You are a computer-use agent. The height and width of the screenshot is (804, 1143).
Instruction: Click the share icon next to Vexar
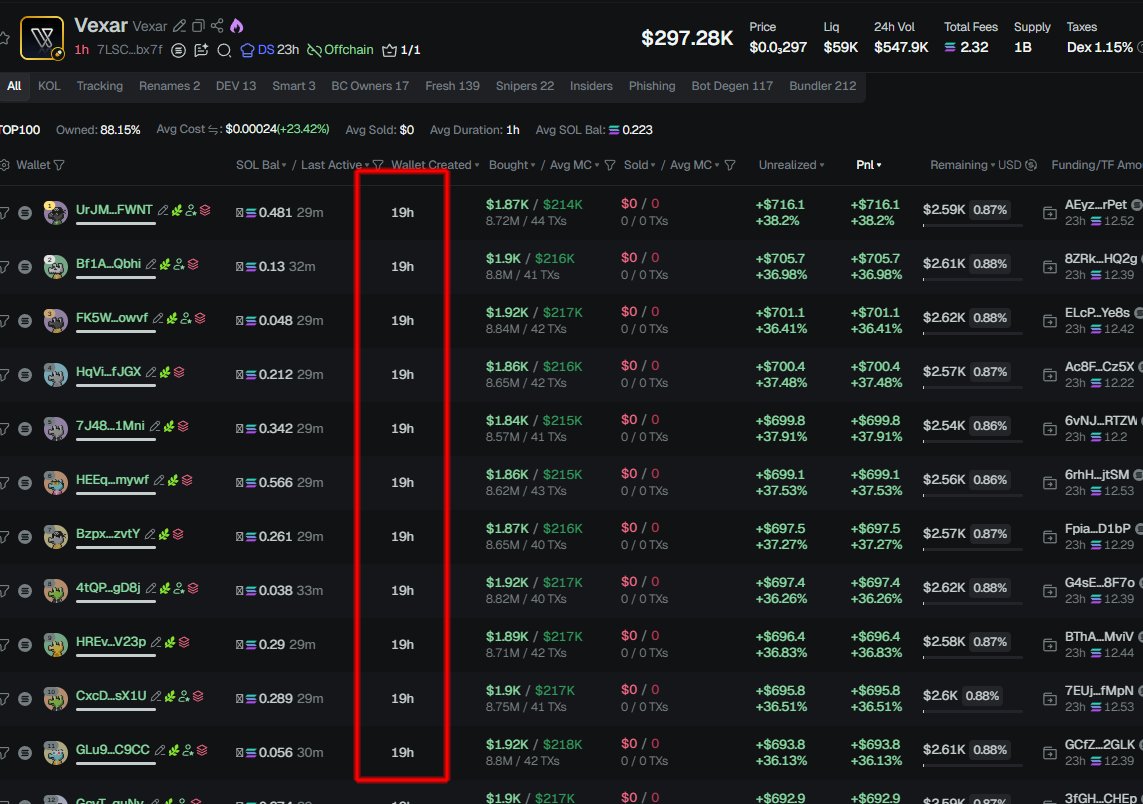[217, 26]
